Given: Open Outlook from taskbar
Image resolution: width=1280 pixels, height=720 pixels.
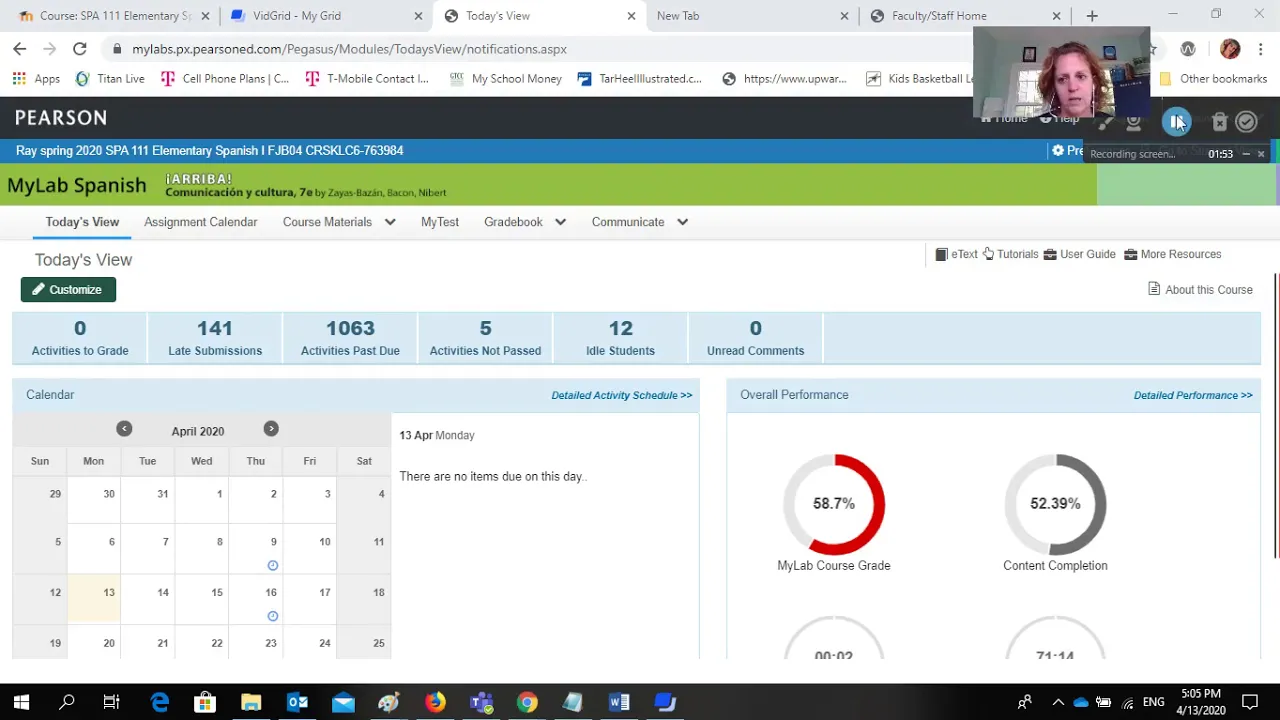Looking at the screenshot, I should tap(297, 703).
